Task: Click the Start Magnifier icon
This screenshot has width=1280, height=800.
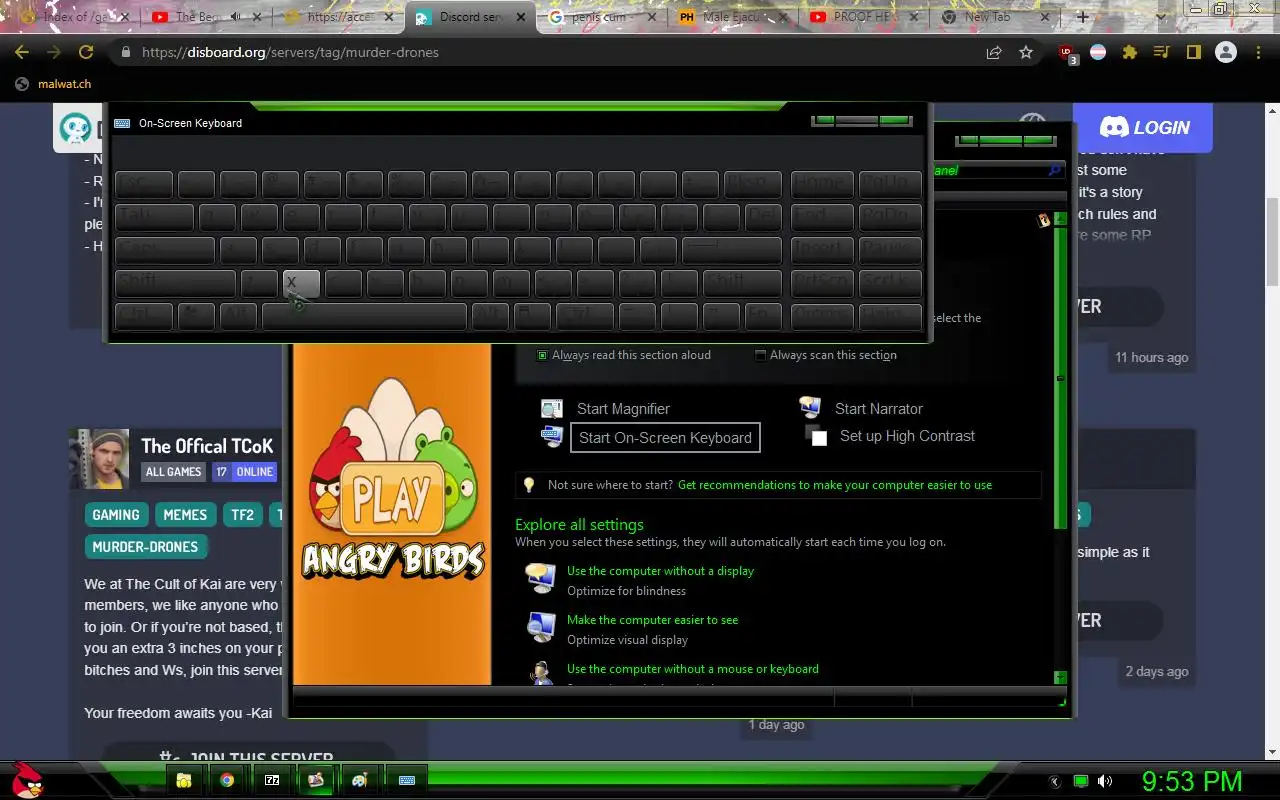Action: click(552, 408)
